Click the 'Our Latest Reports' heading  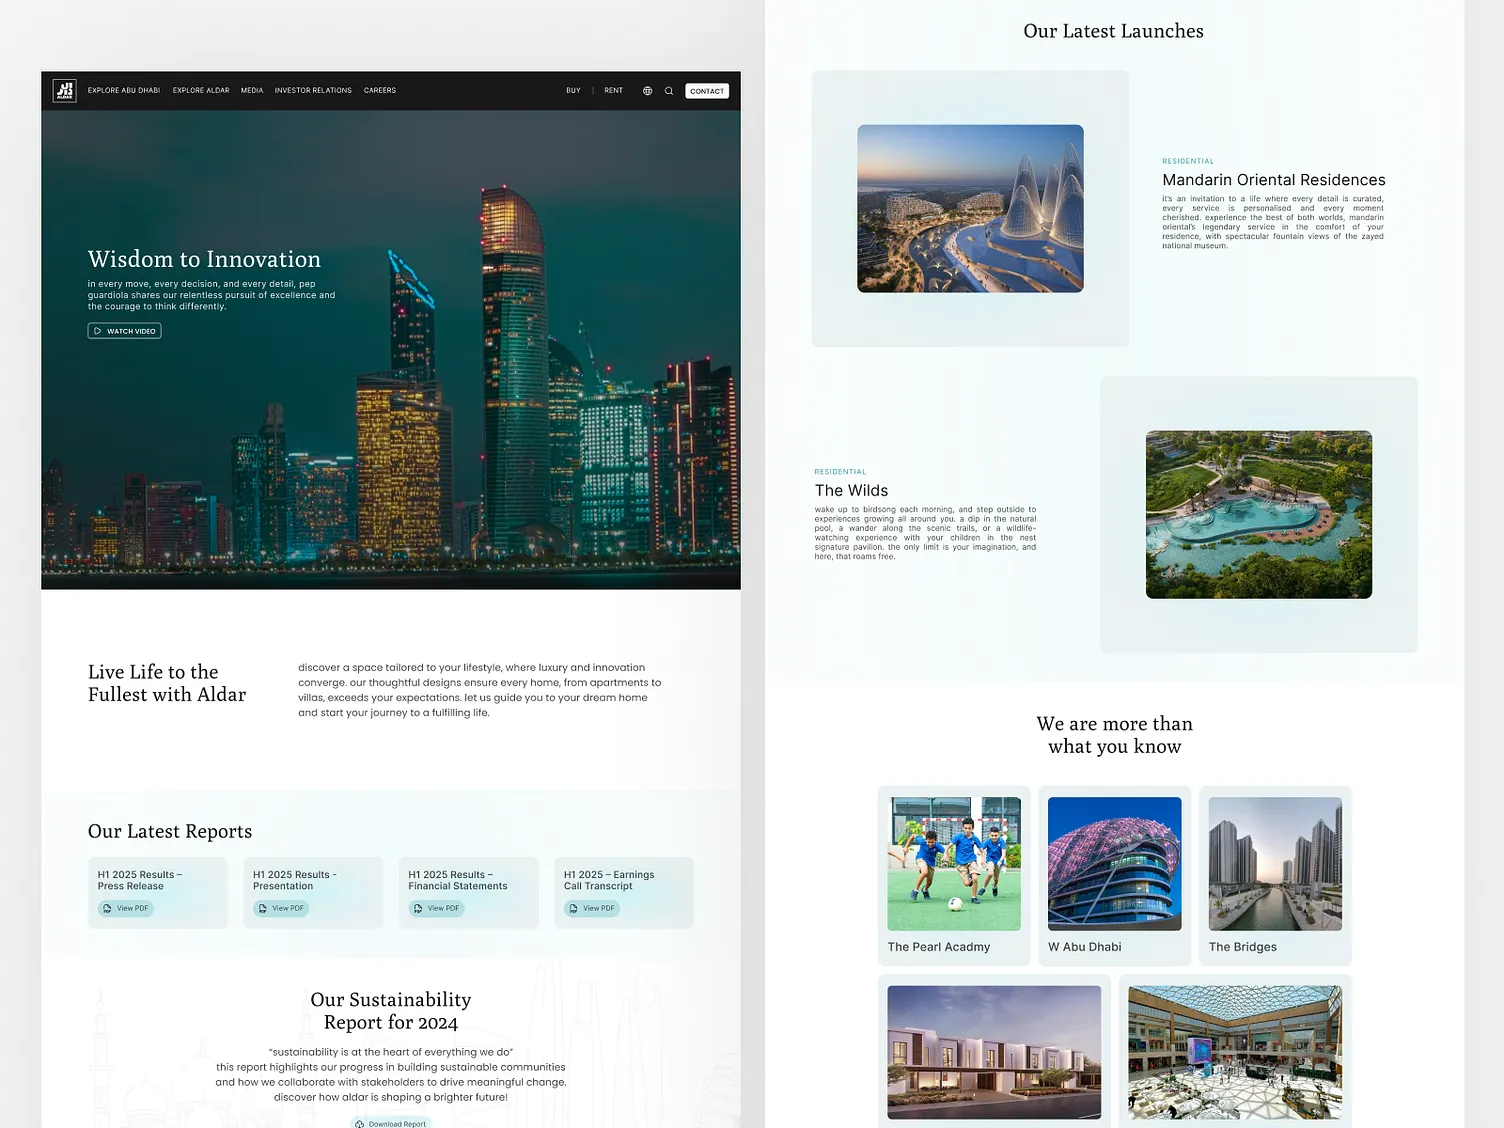pyautogui.click(x=170, y=831)
